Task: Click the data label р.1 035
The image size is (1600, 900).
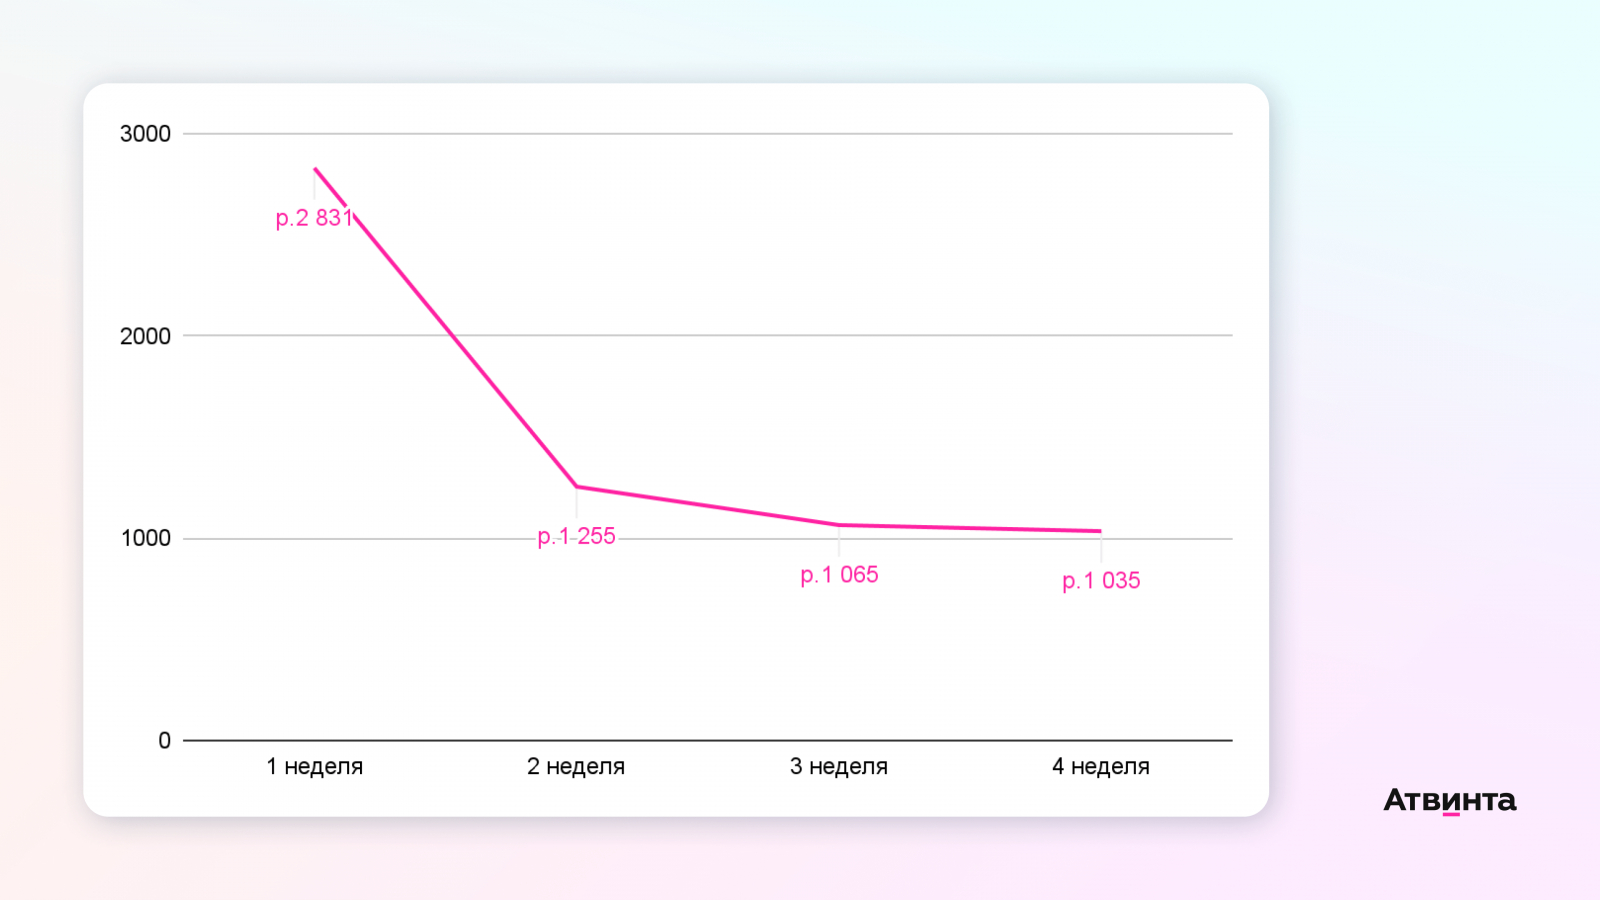Action: 1101,581
